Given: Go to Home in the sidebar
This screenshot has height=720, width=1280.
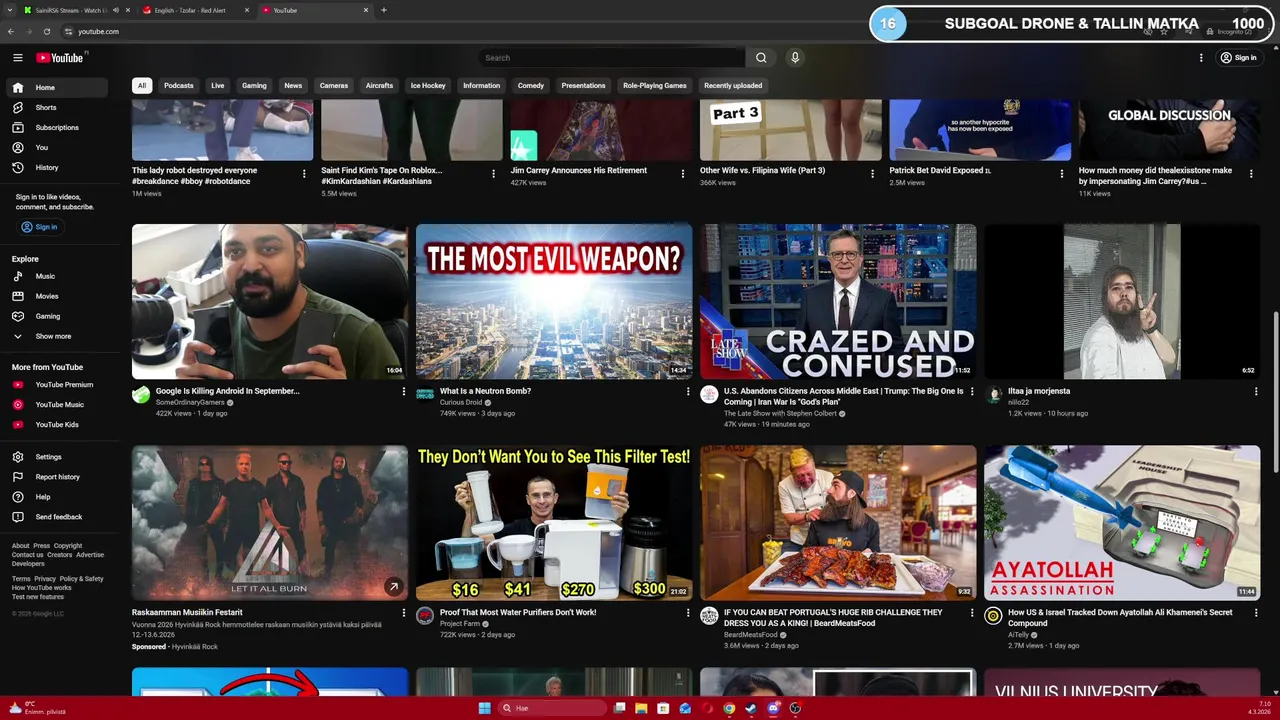Looking at the screenshot, I should [56, 87].
